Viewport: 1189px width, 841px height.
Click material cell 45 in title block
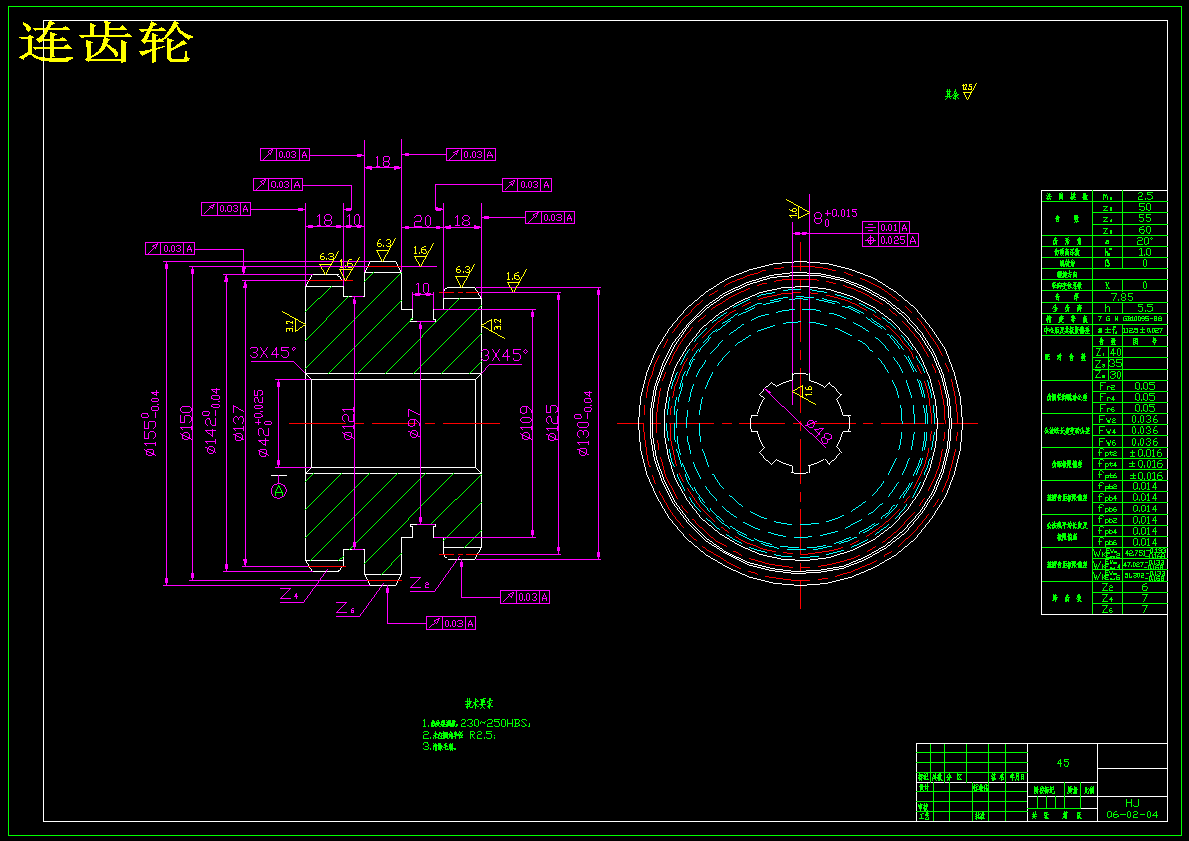click(1062, 763)
